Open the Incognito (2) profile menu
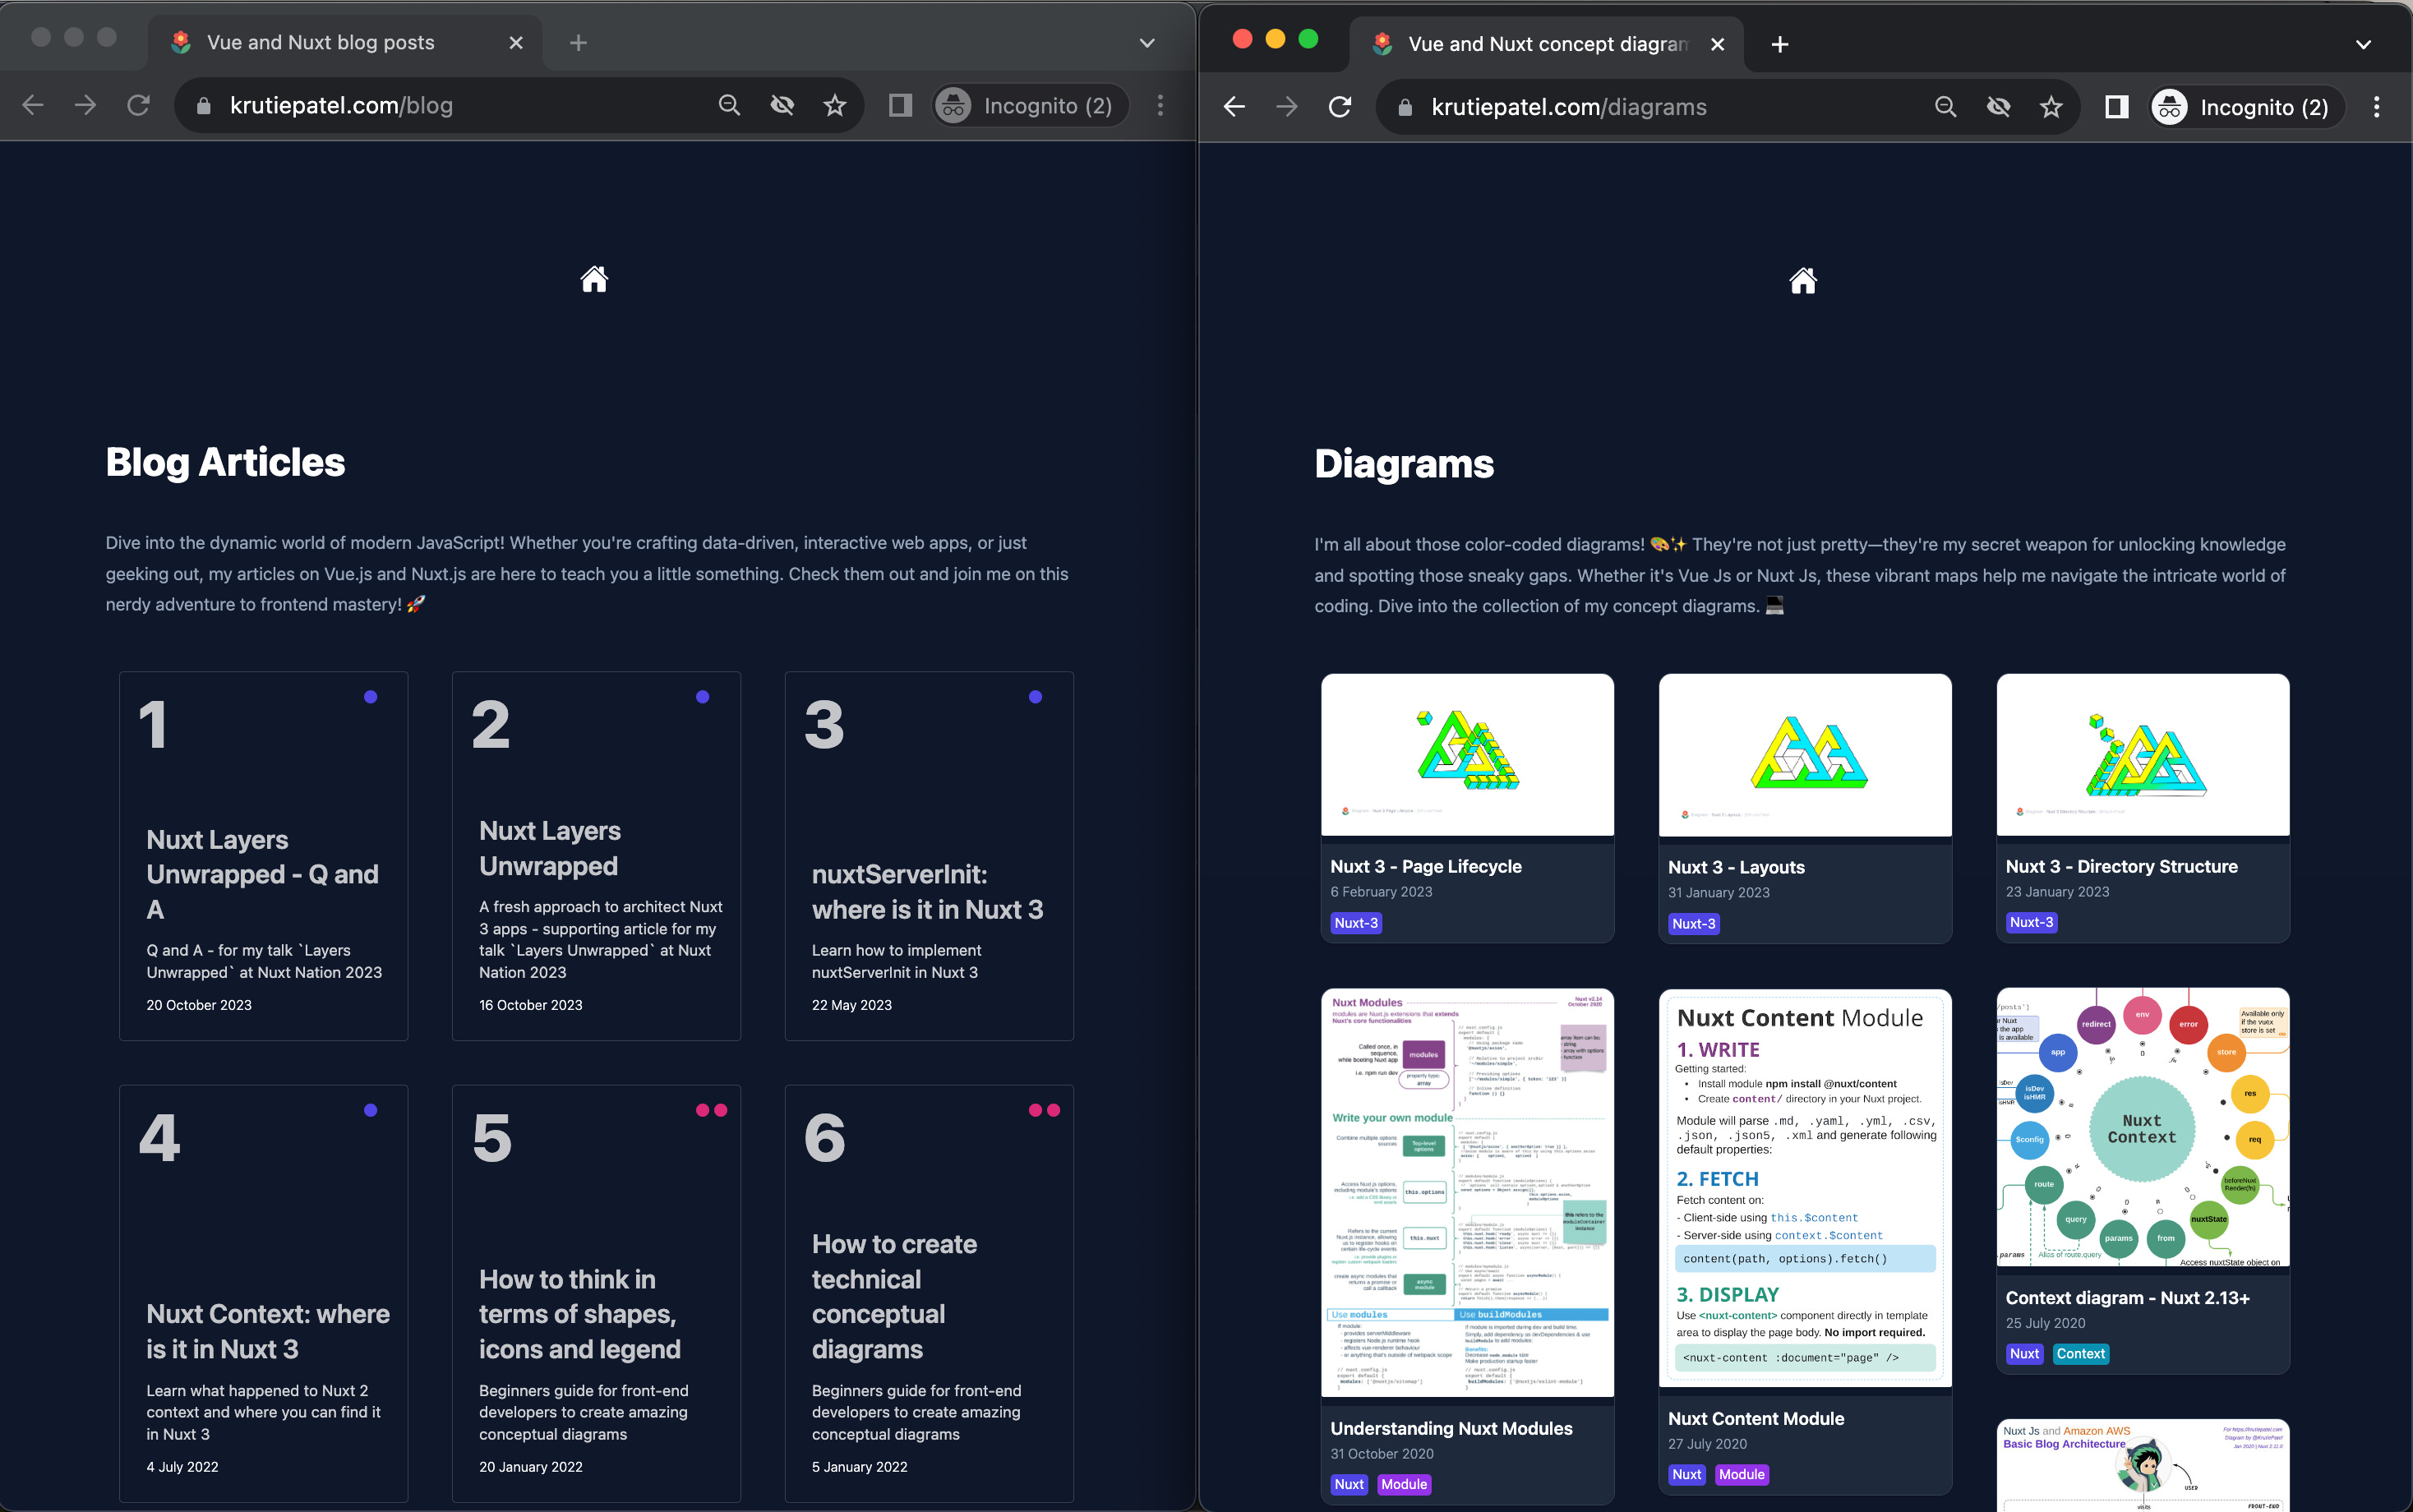Viewport: 2413px width, 1512px height. coord(1030,105)
